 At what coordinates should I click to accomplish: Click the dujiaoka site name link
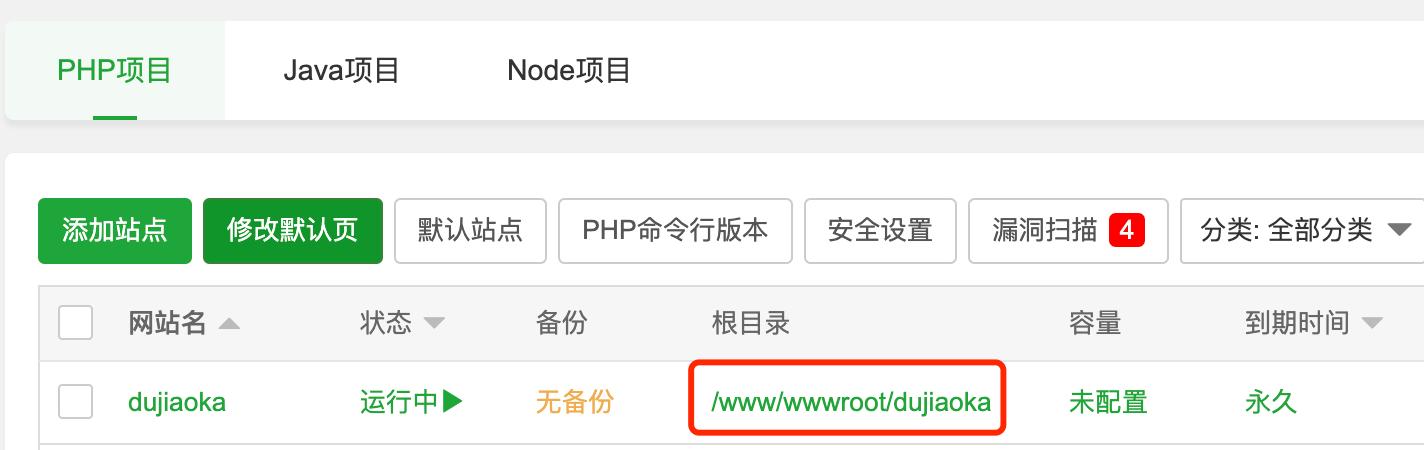click(177, 402)
